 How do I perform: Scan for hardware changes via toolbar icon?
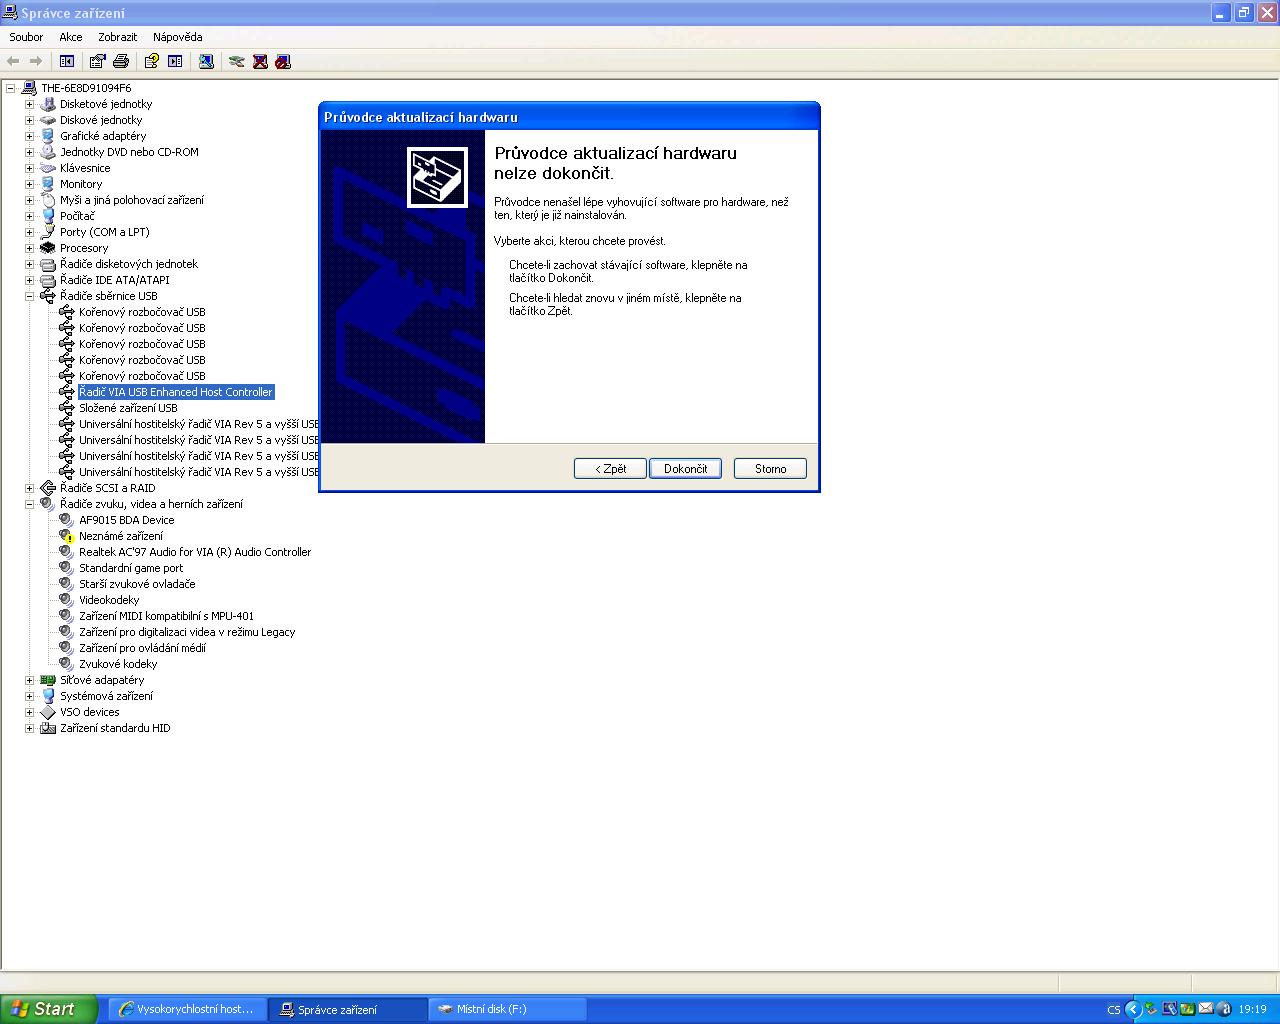click(x=206, y=61)
